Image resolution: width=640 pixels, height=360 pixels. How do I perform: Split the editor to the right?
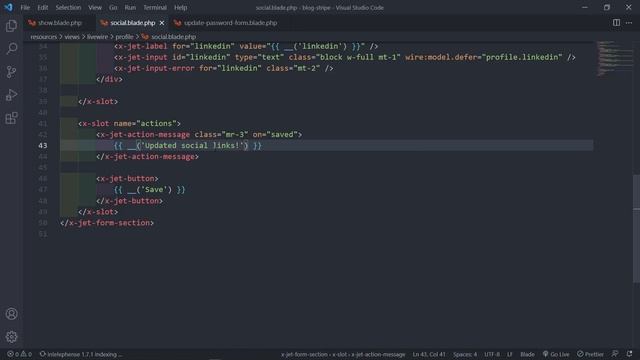tap(616, 23)
